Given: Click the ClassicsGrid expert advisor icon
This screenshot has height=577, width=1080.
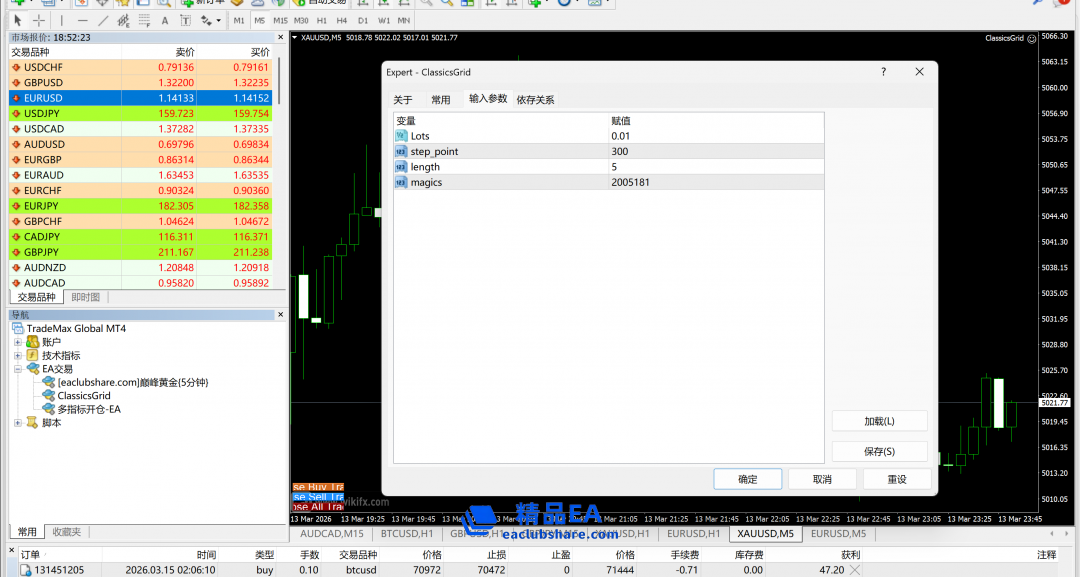Looking at the screenshot, I should [x=49, y=396].
